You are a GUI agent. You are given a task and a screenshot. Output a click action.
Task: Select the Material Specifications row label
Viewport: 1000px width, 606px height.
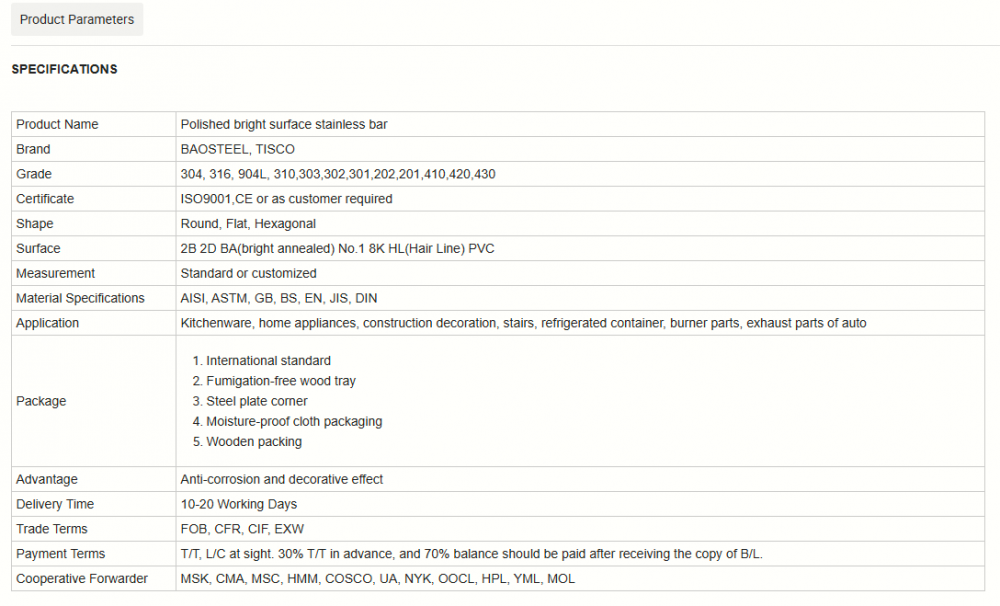pyautogui.click(x=80, y=298)
